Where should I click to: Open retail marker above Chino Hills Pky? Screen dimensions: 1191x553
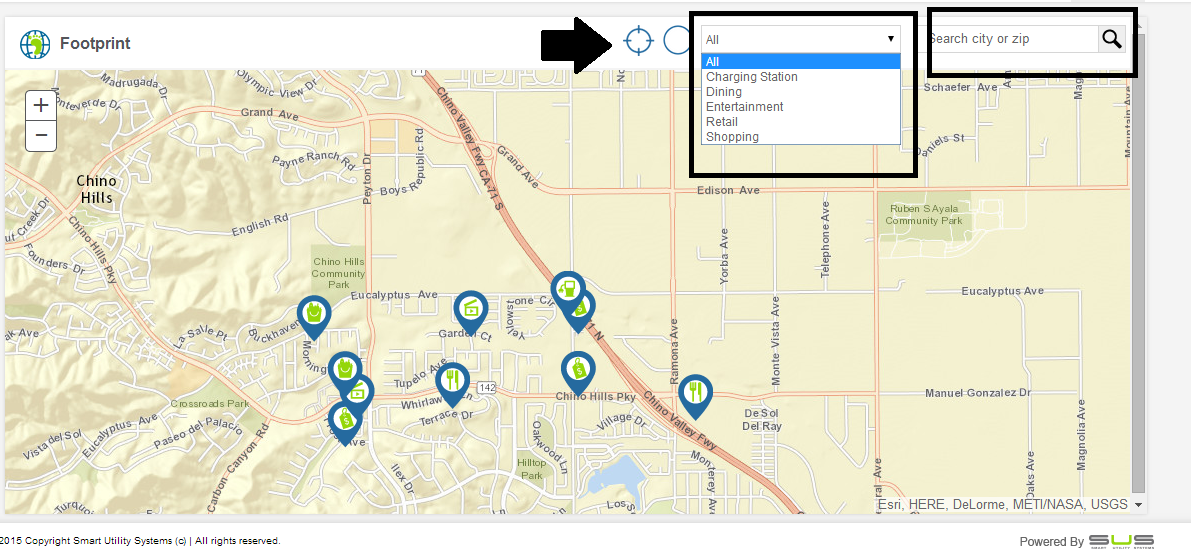(577, 370)
